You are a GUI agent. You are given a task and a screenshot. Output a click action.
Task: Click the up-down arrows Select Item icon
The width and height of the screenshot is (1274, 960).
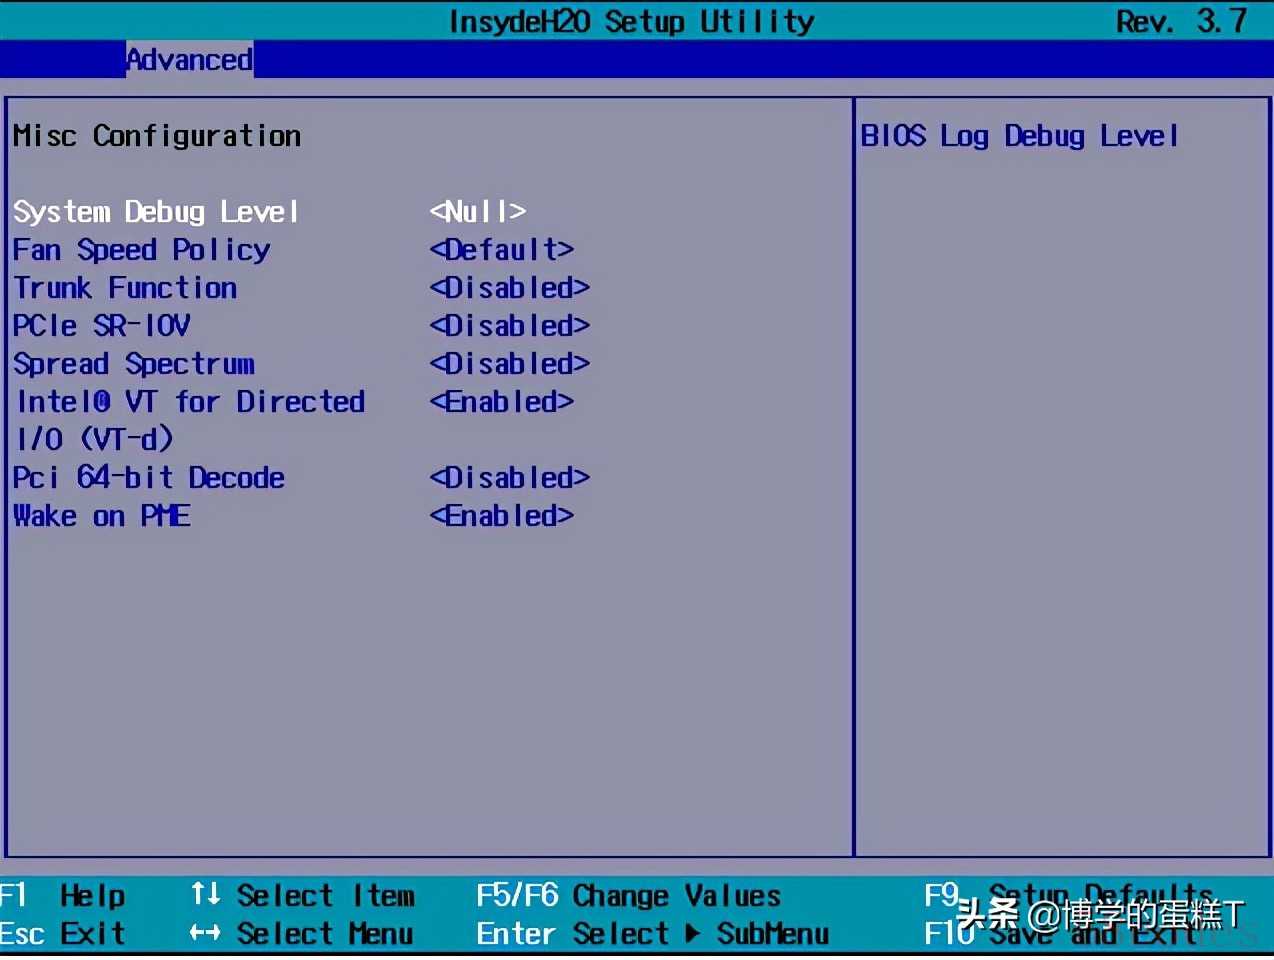tap(205, 894)
